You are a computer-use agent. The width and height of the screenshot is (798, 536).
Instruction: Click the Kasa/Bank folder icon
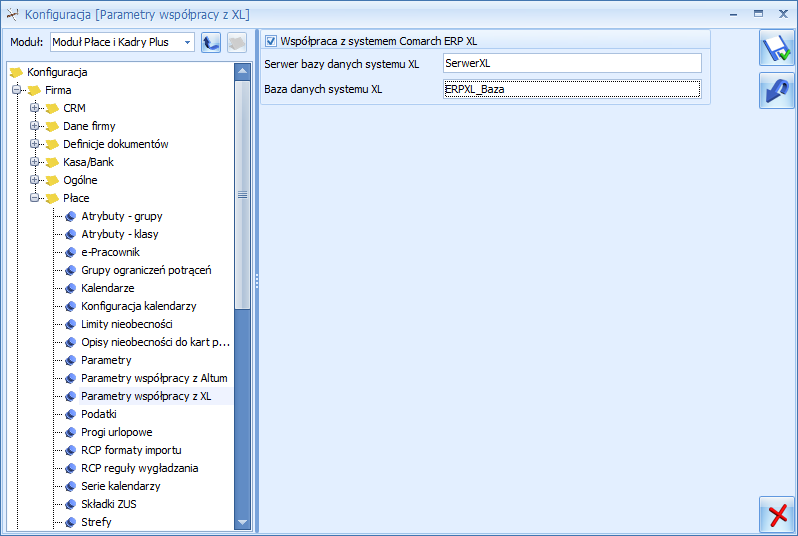(52, 162)
